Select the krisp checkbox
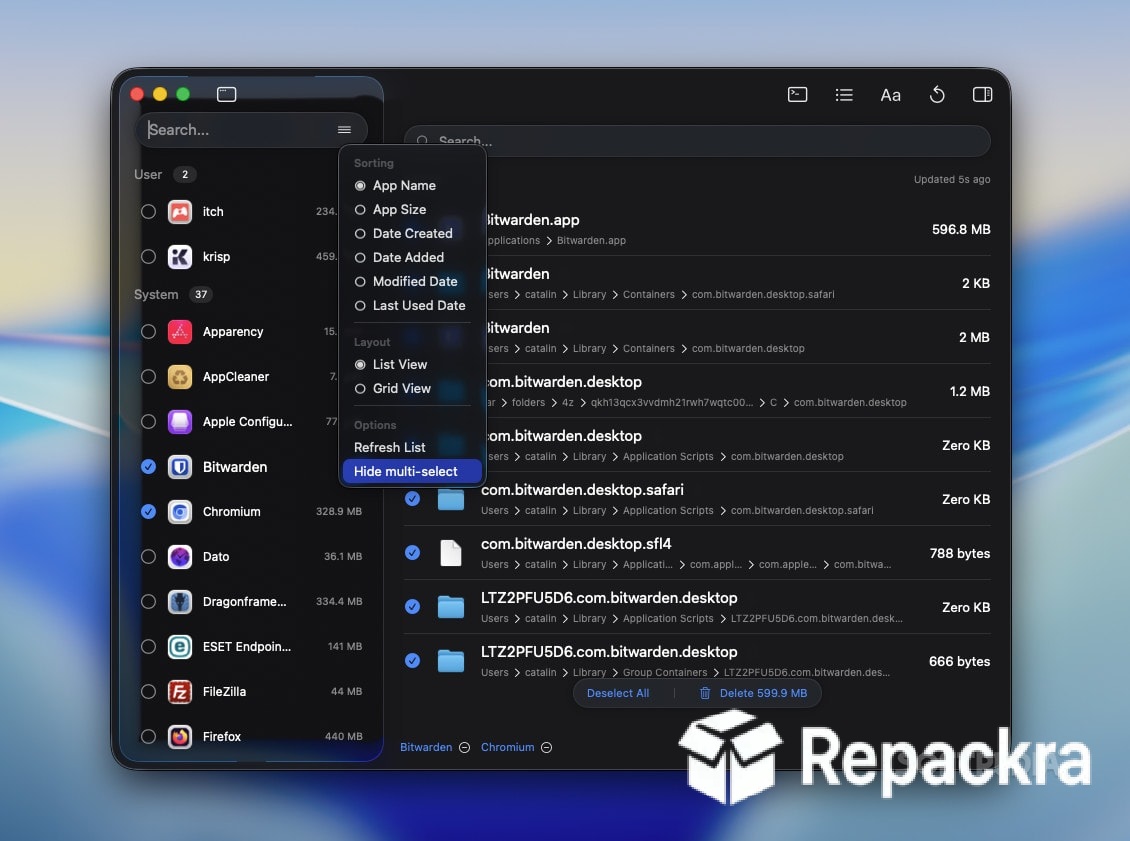 148,257
